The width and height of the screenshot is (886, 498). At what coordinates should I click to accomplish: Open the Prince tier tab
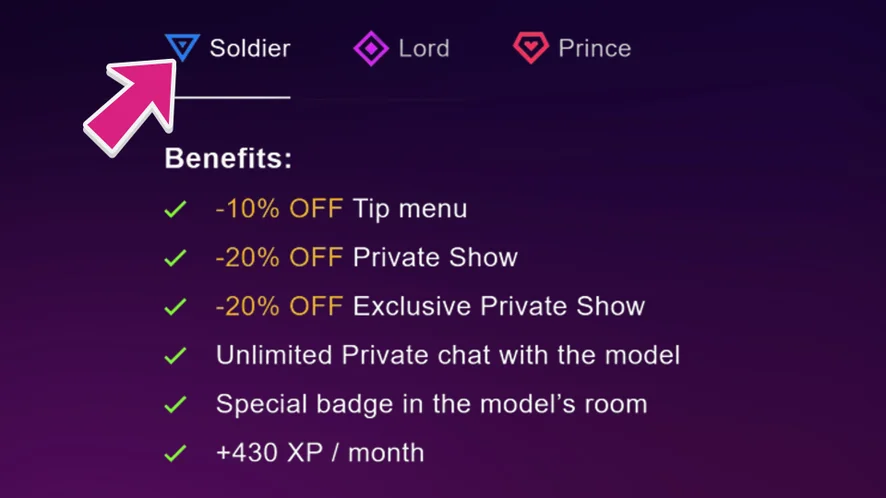tap(594, 48)
